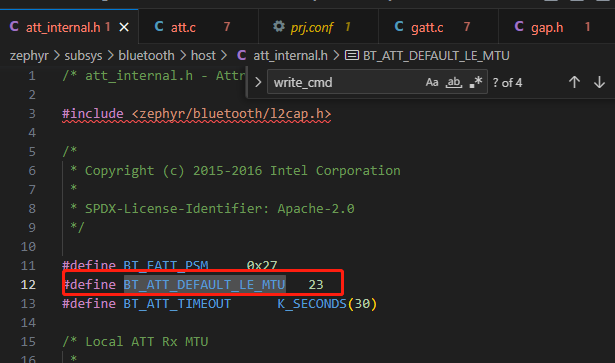Toggle Use Regular Expression option

point(475,82)
